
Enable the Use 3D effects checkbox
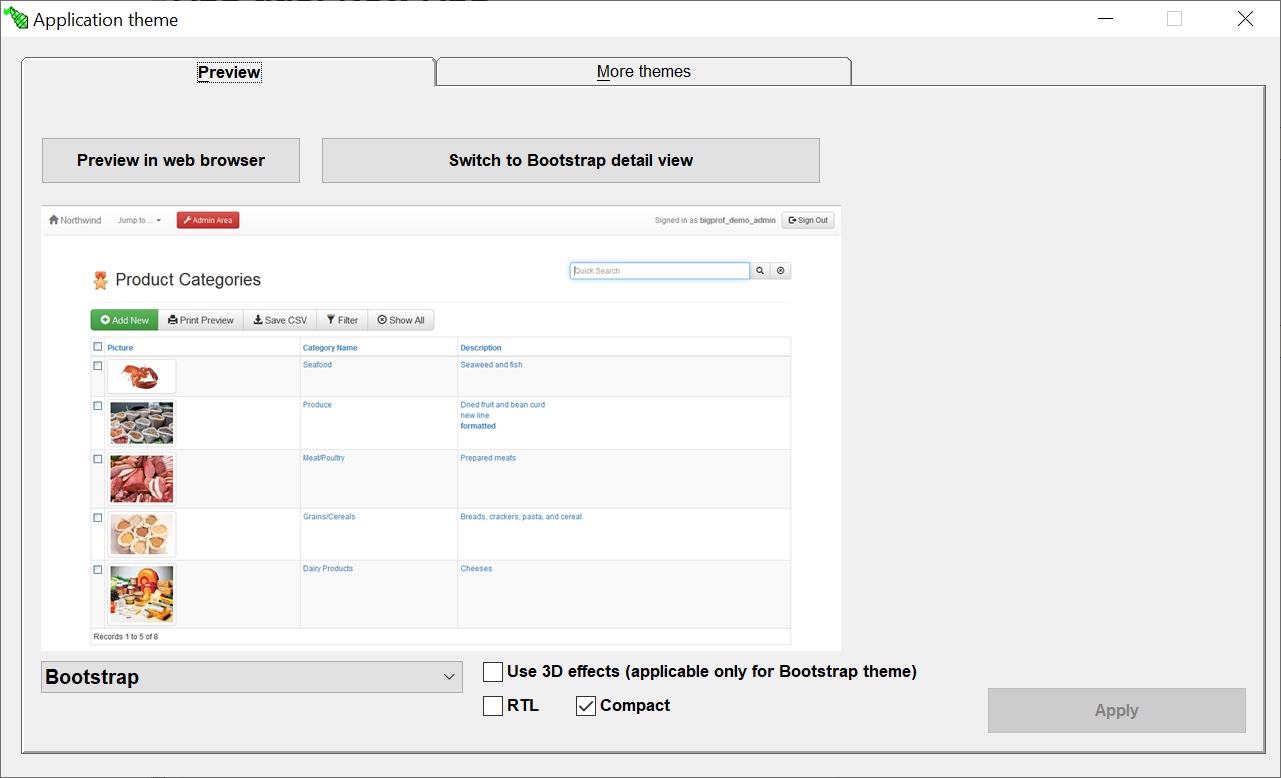click(x=493, y=672)
